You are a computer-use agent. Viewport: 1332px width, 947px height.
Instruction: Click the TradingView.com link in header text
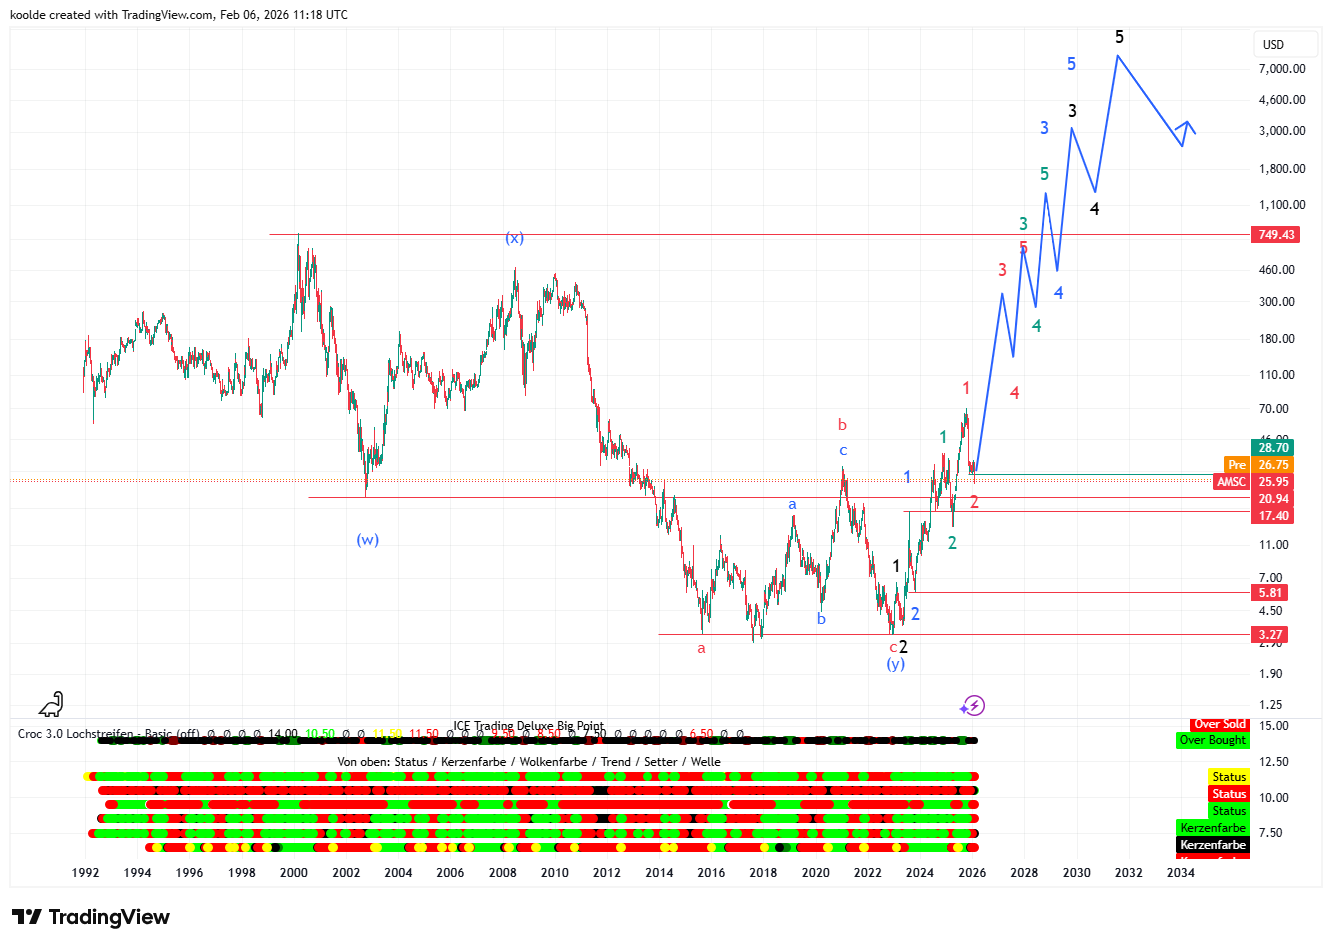pos(167,15)
